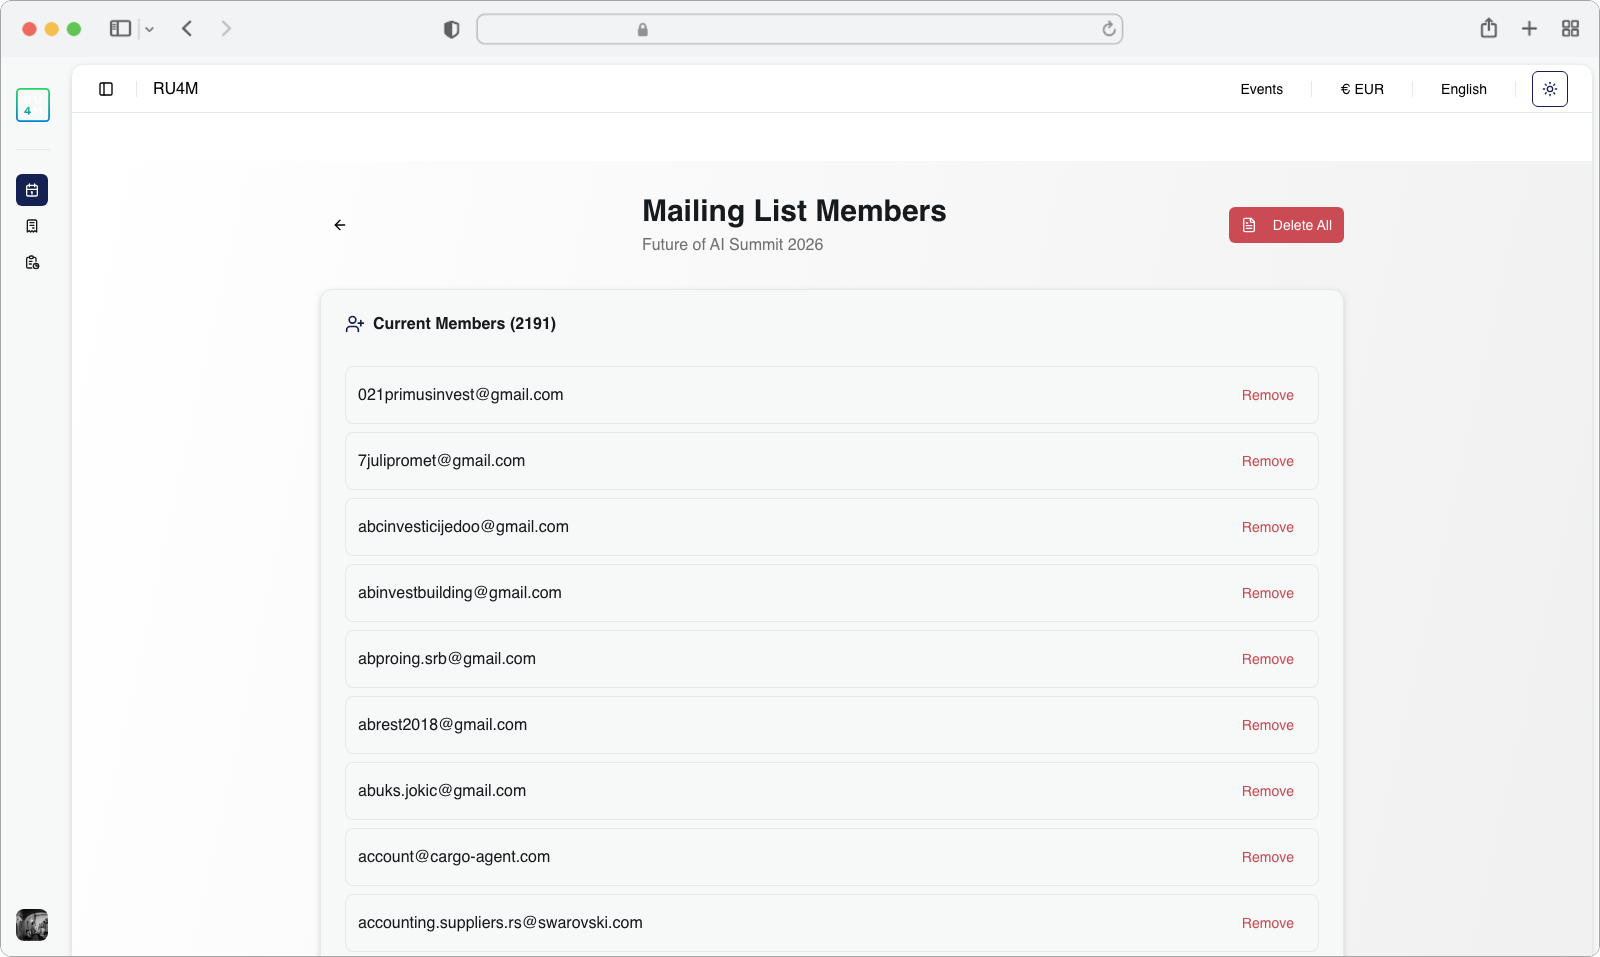Open the Events menu item
The width and height of the screenshot is (1600, 957).
click(1261, 89)
